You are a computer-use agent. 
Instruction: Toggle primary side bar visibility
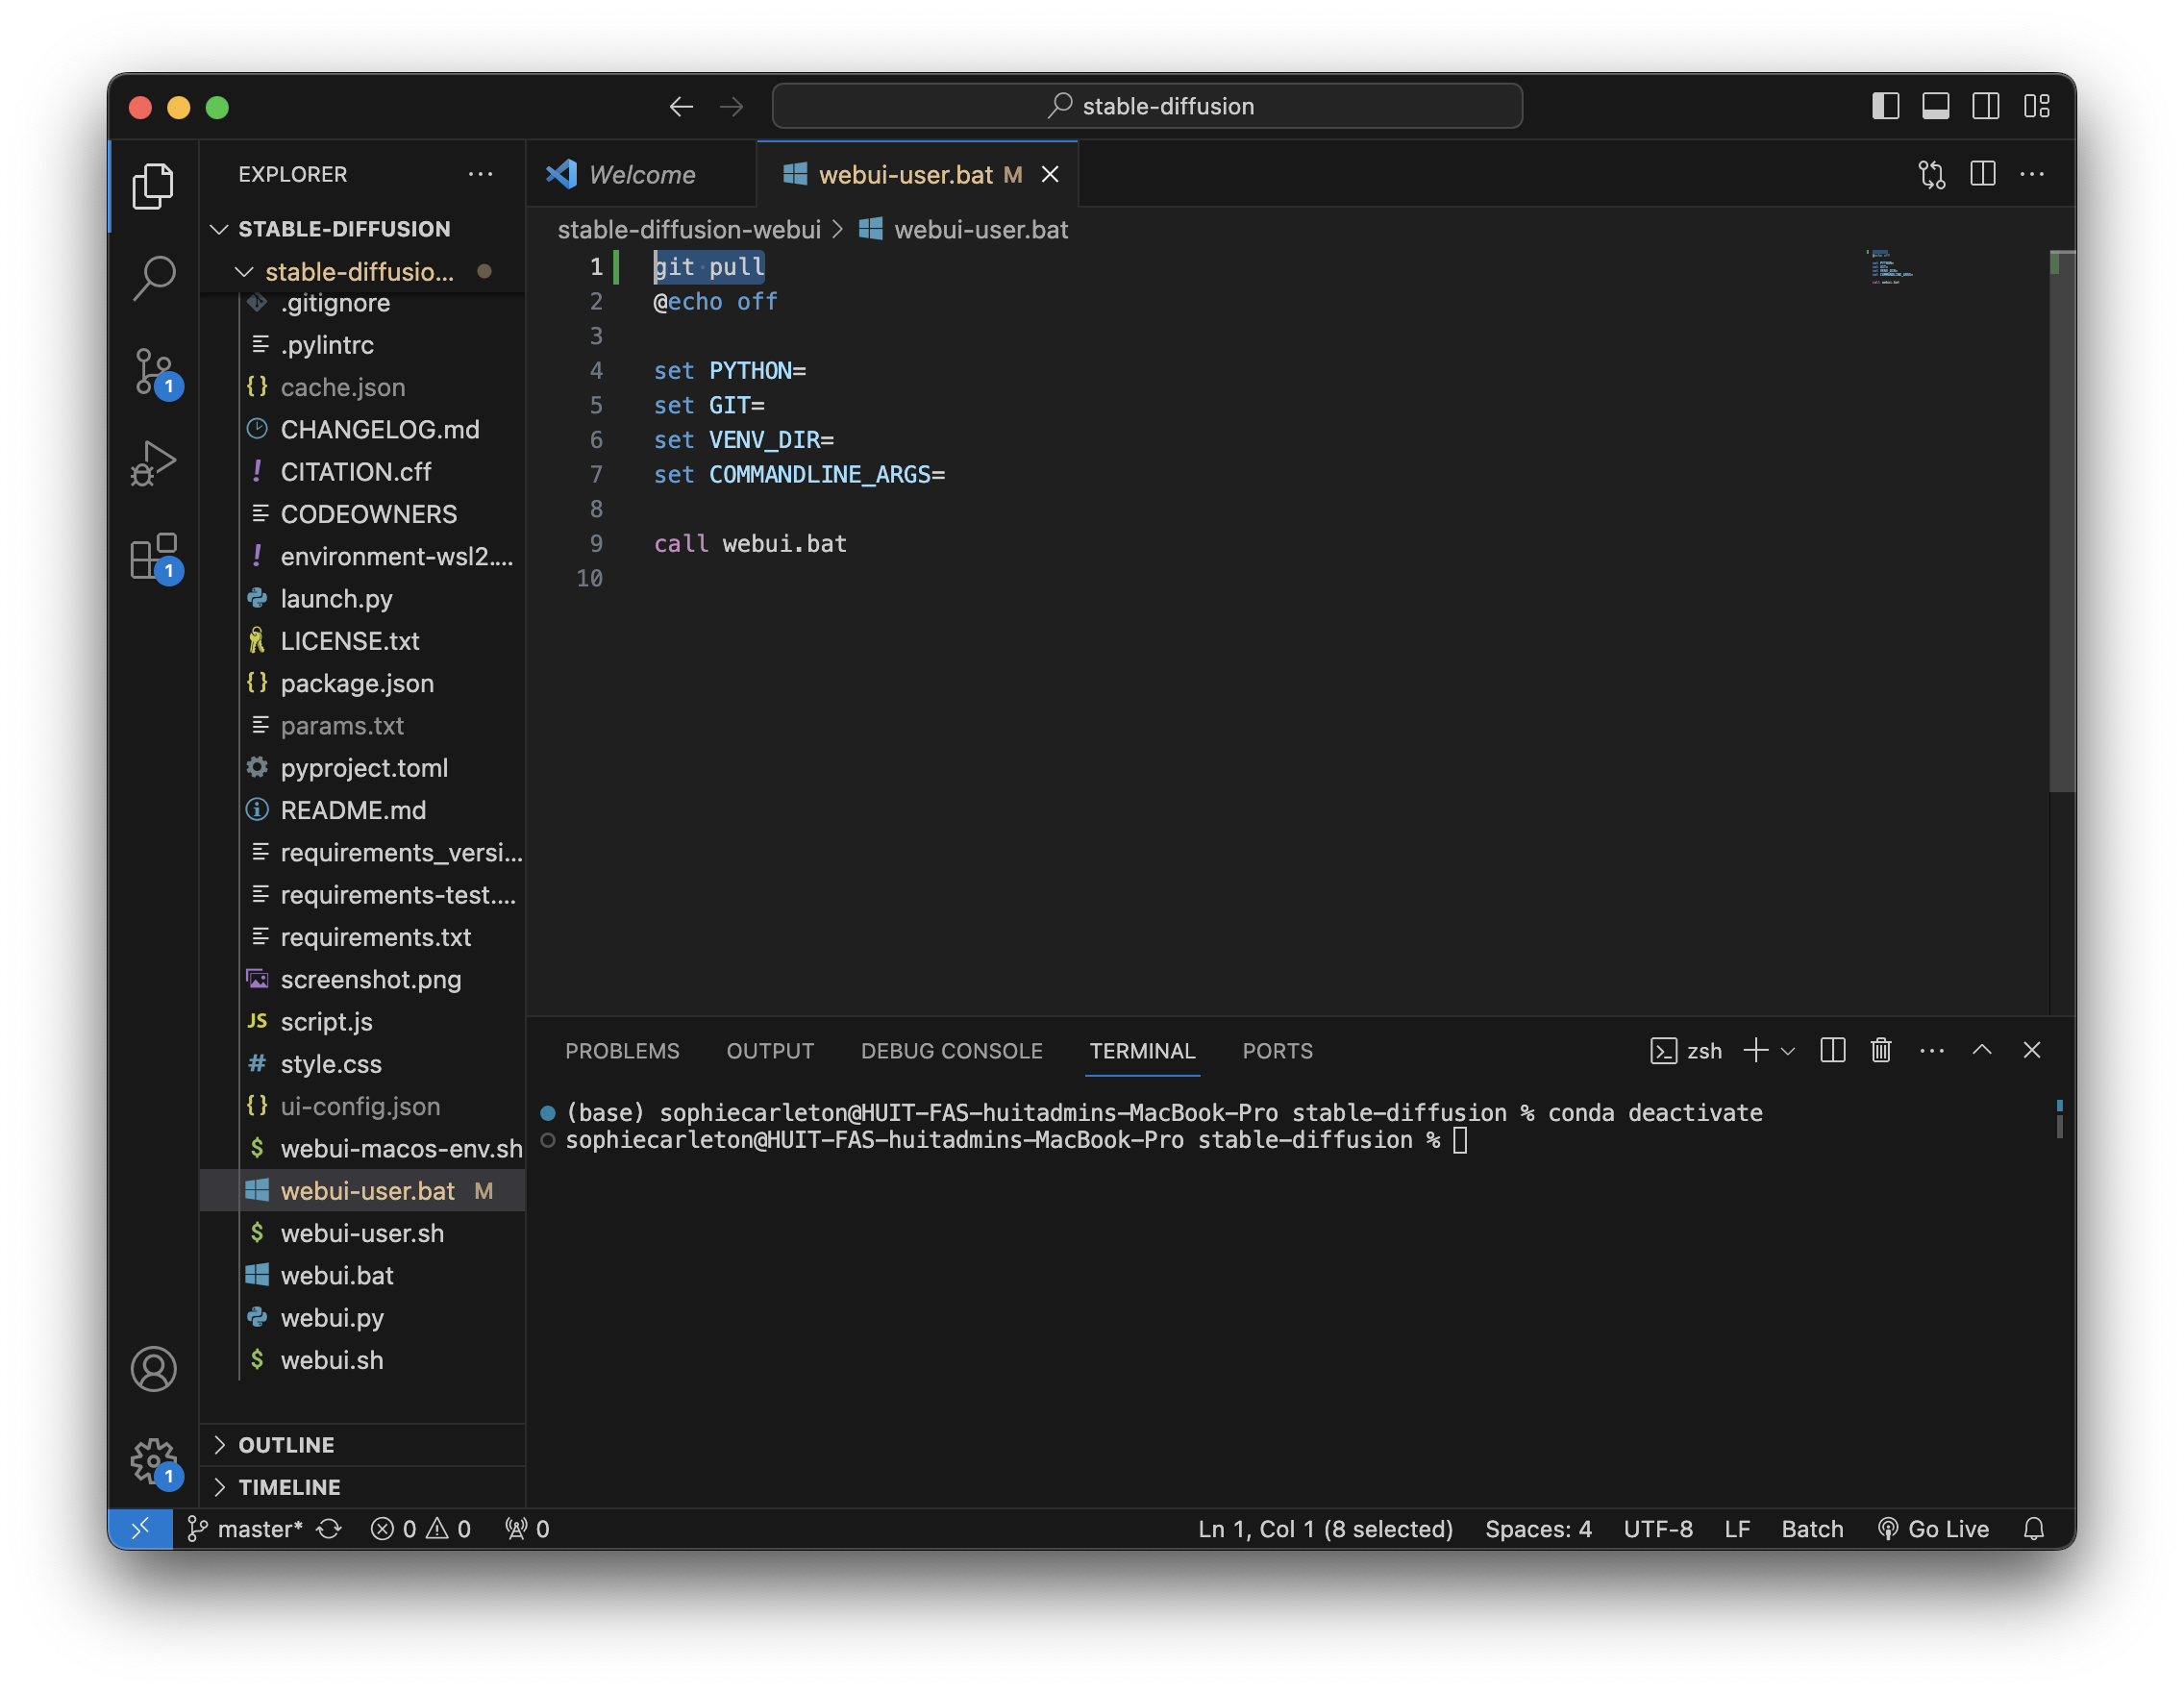(1885, 106)
